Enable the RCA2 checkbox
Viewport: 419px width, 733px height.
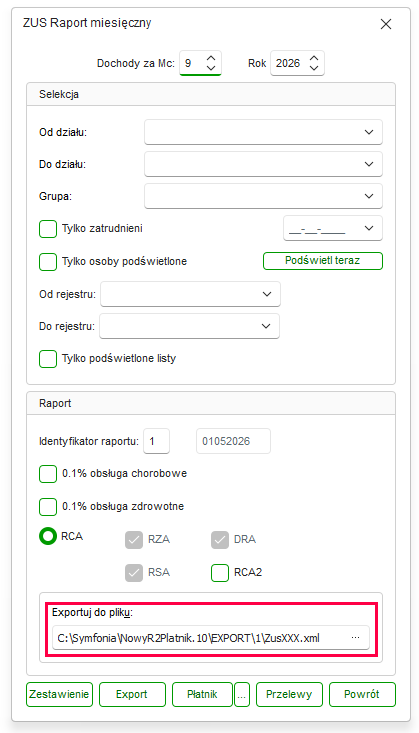pos(220,573)
